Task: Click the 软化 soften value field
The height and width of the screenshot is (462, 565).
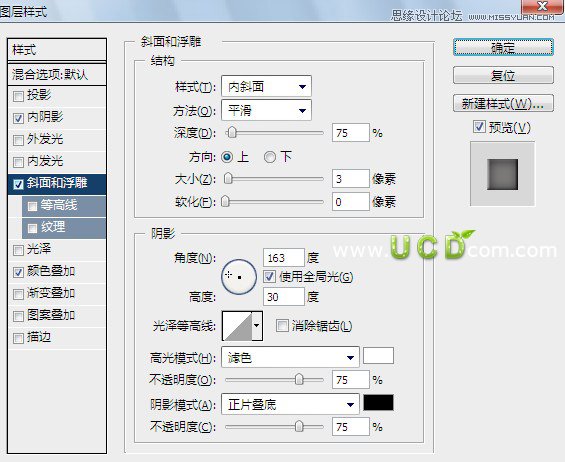Action: point(351,201)
